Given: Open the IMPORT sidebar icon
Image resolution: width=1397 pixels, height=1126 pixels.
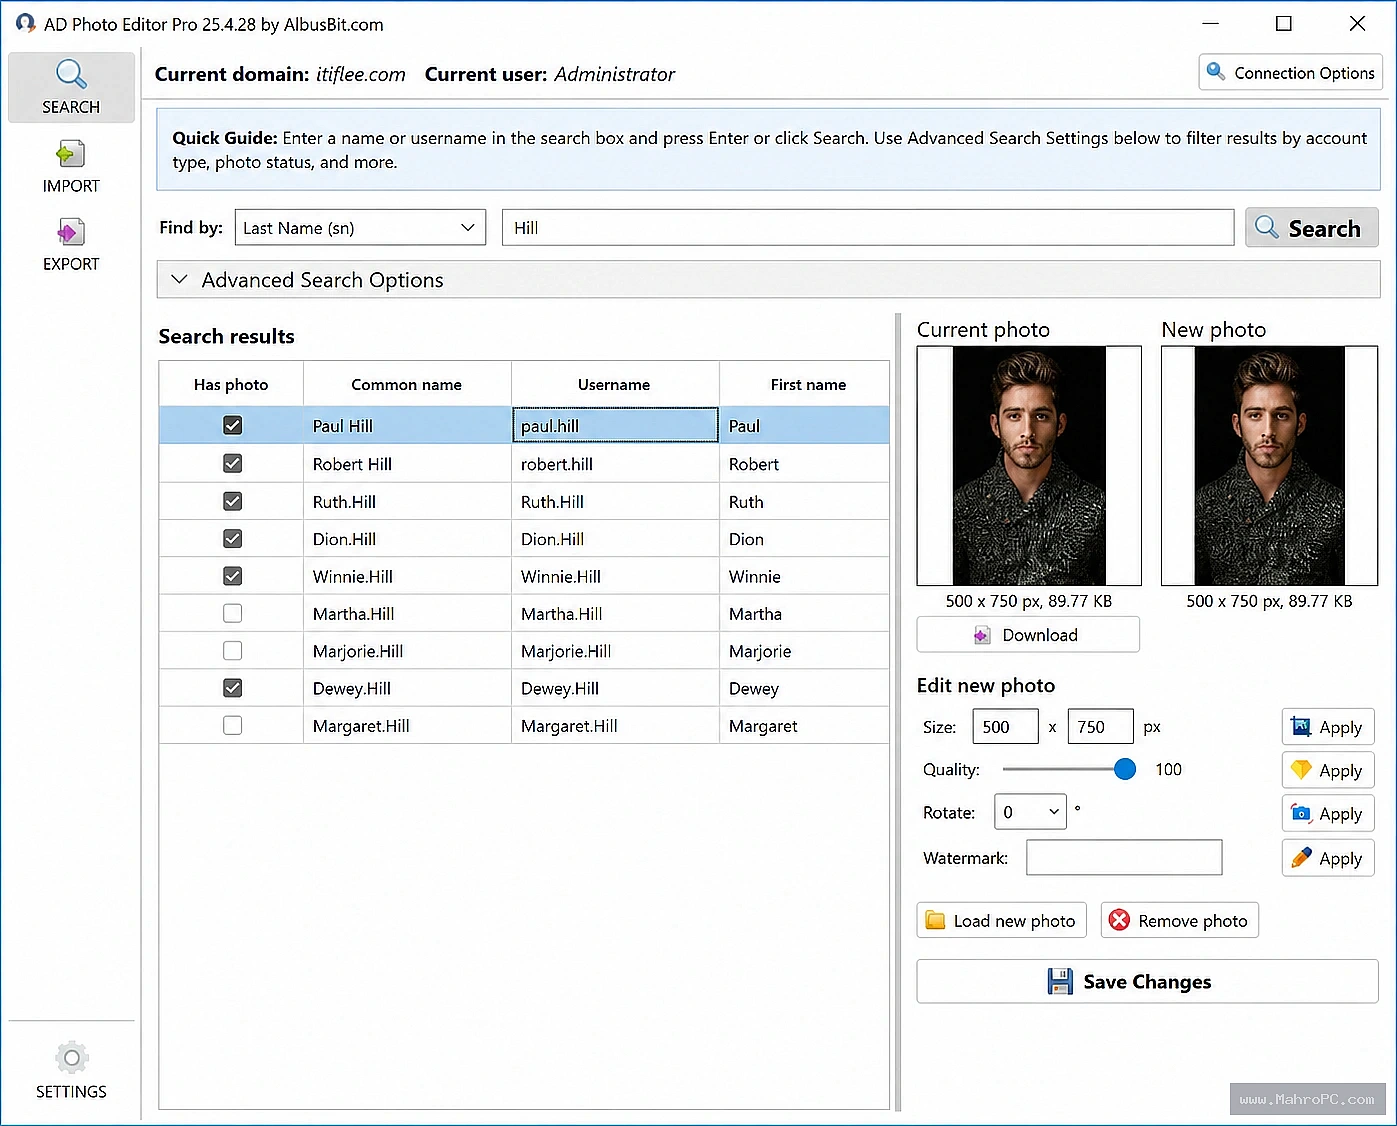Looking at the screenshot, I should tap(71, 154).
